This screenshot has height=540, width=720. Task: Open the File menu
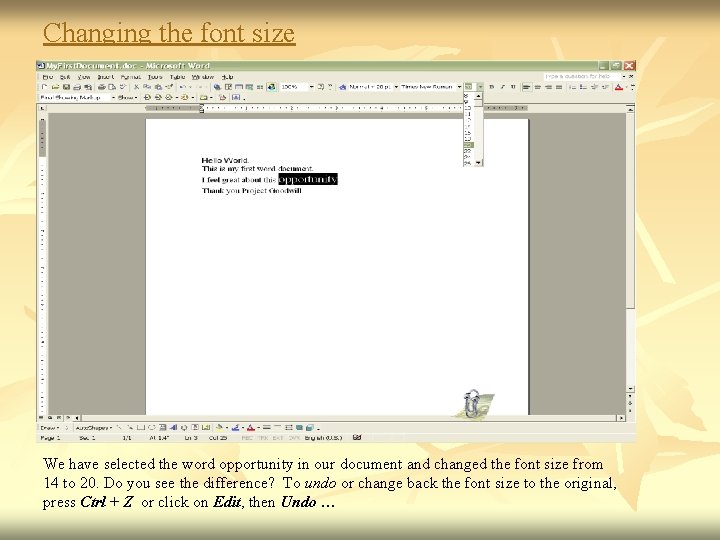[x=48, y=77]
